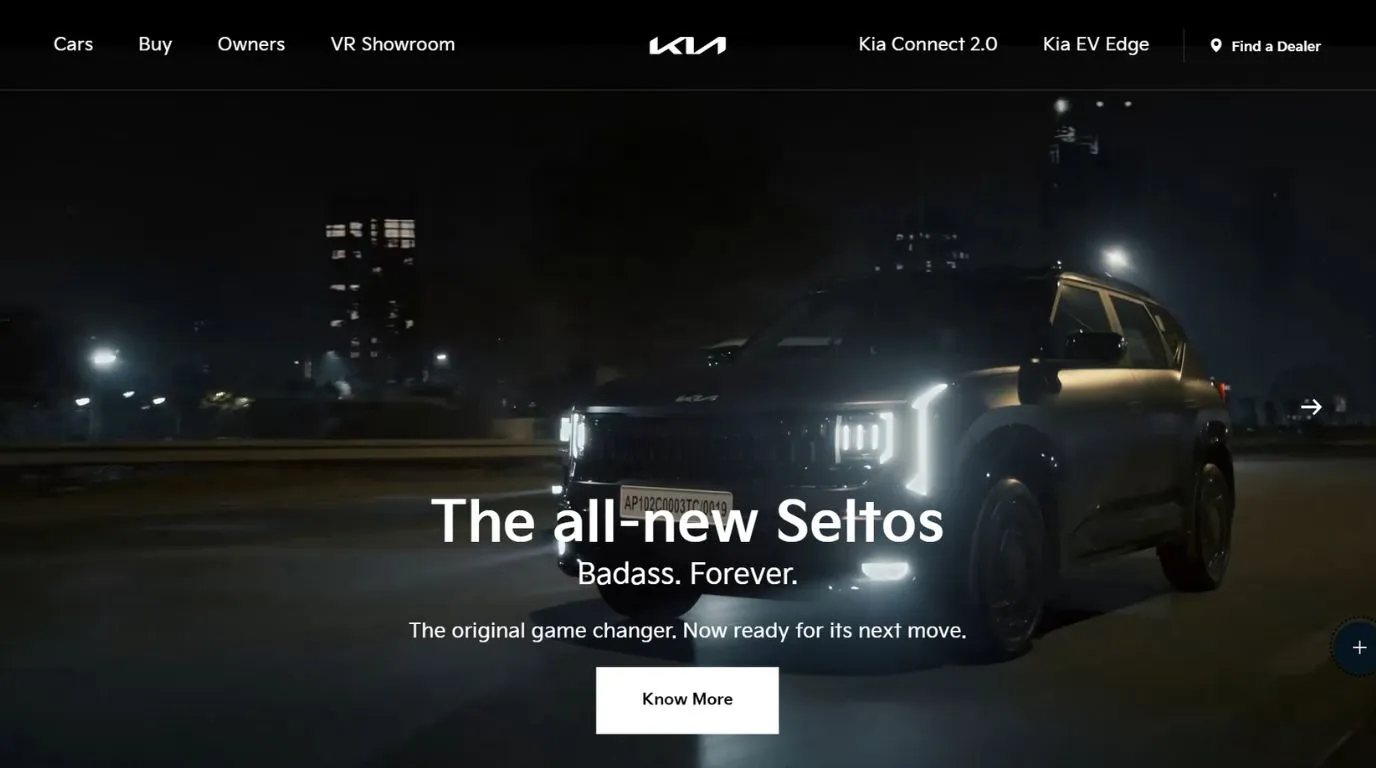This screenshot has height=768, width=1376.
Task: Open the Cars menu
Action: [x=73, y=44]
